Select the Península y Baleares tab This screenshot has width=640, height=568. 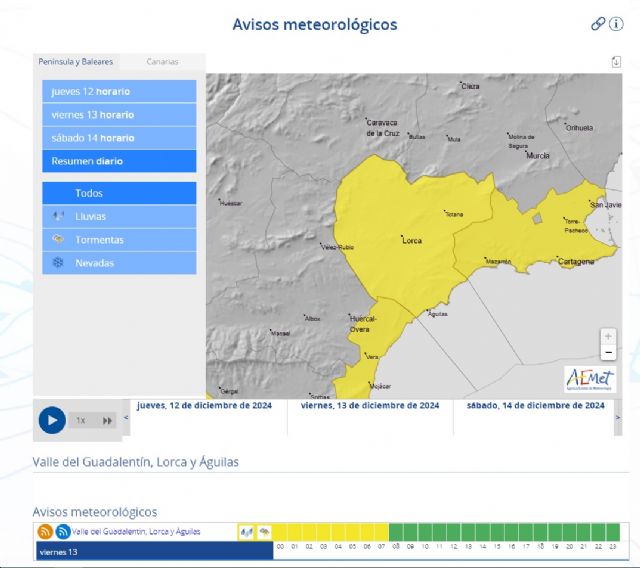(76, 62)
